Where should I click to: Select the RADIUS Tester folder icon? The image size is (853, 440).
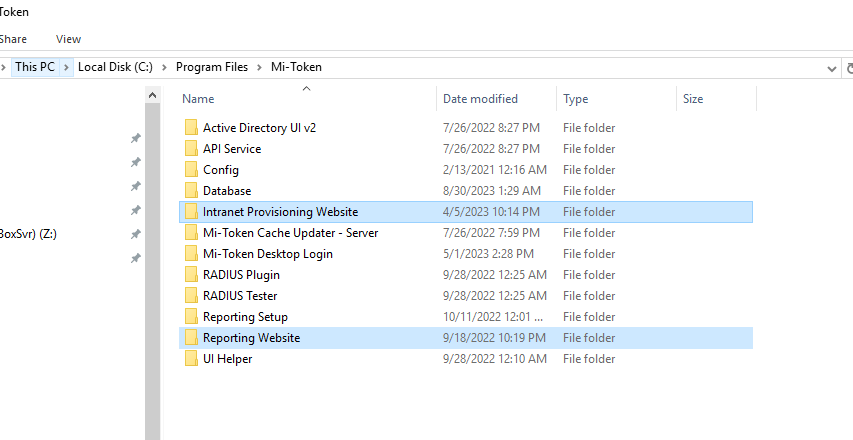click(x=191, y=296)
